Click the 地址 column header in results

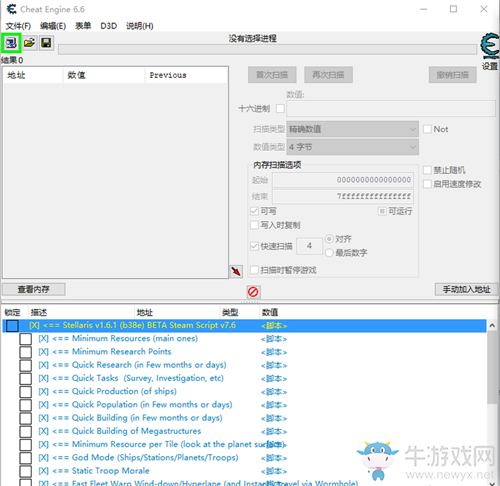click(33, 75)
